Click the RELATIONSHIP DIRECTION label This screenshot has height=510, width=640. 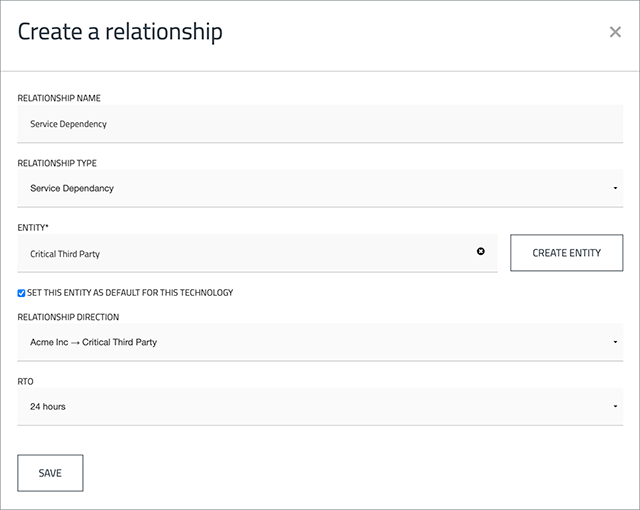[x=68, y=317]
